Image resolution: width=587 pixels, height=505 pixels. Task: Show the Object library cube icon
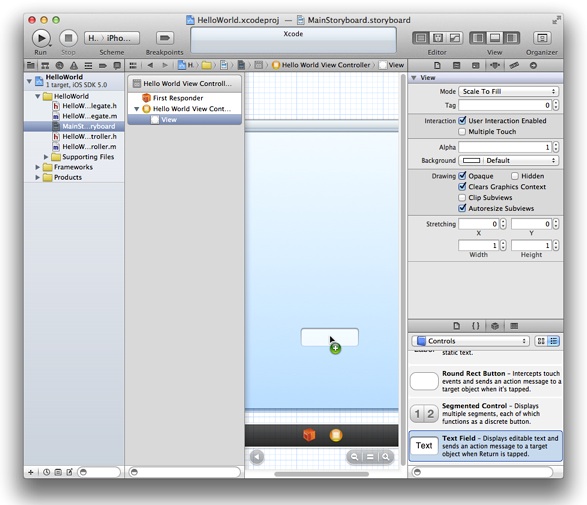[495, 326]
